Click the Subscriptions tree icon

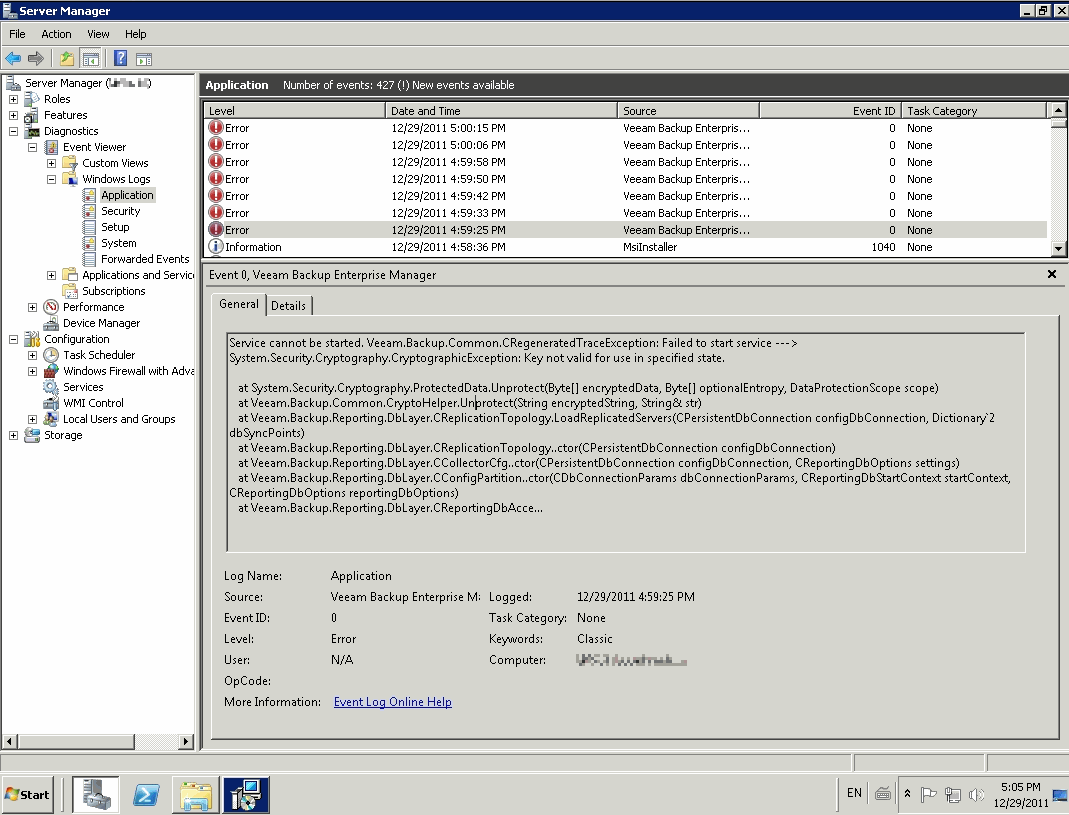[70, 291]
